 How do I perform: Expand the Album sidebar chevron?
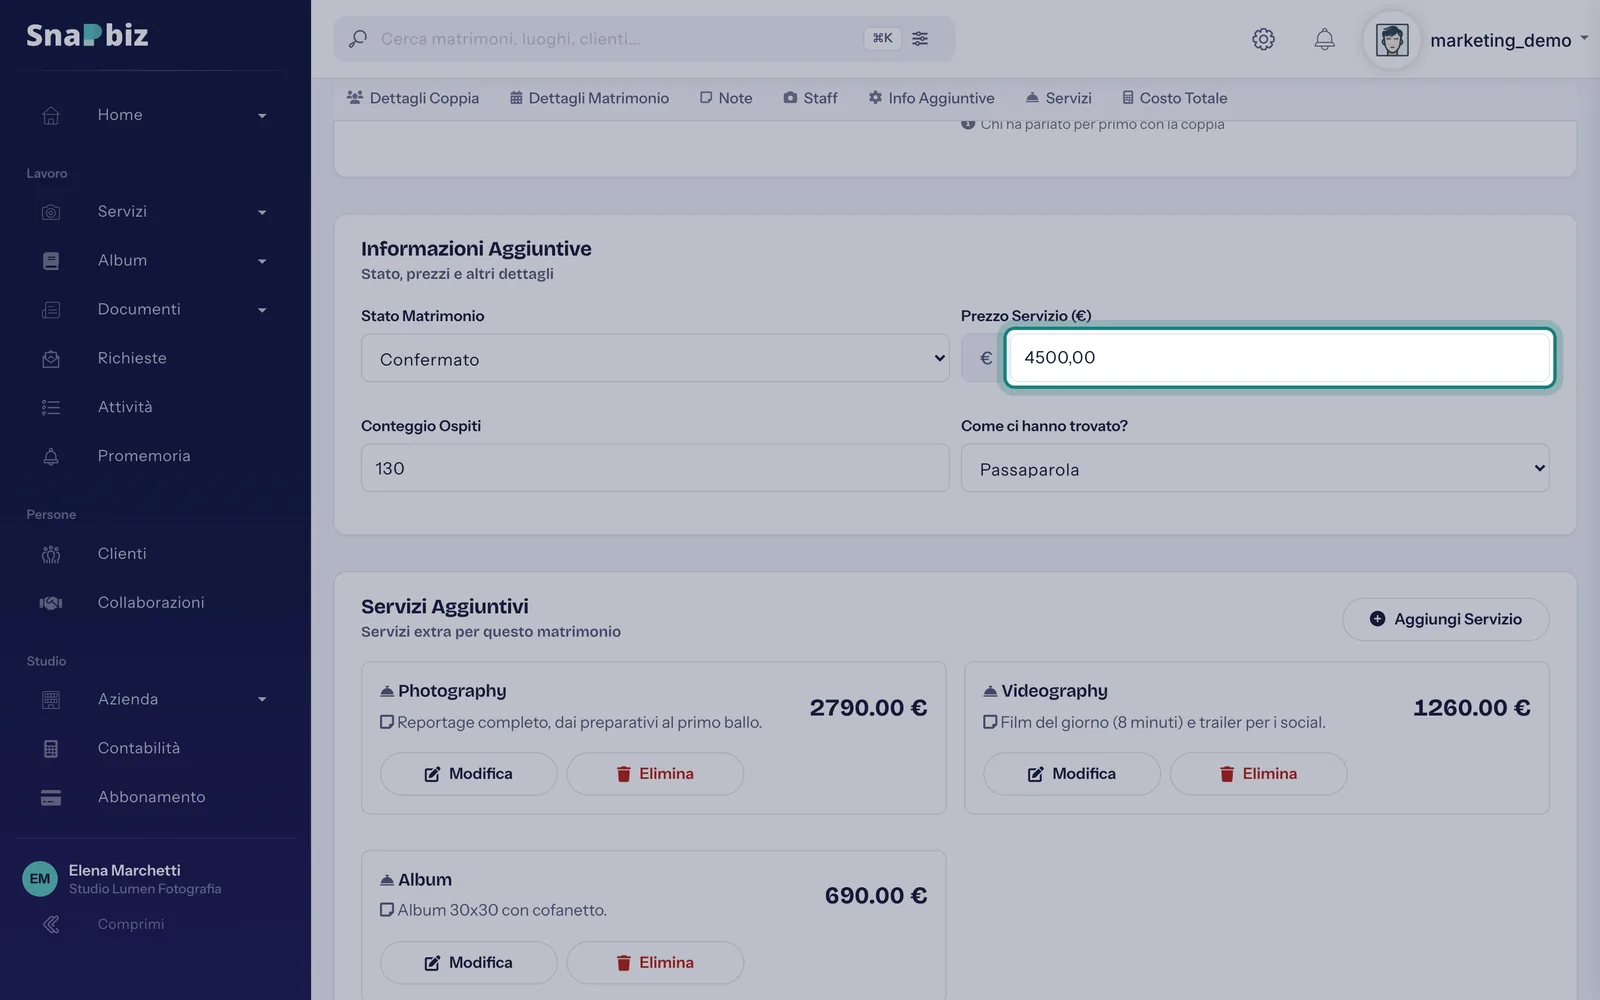coord(262,262)
